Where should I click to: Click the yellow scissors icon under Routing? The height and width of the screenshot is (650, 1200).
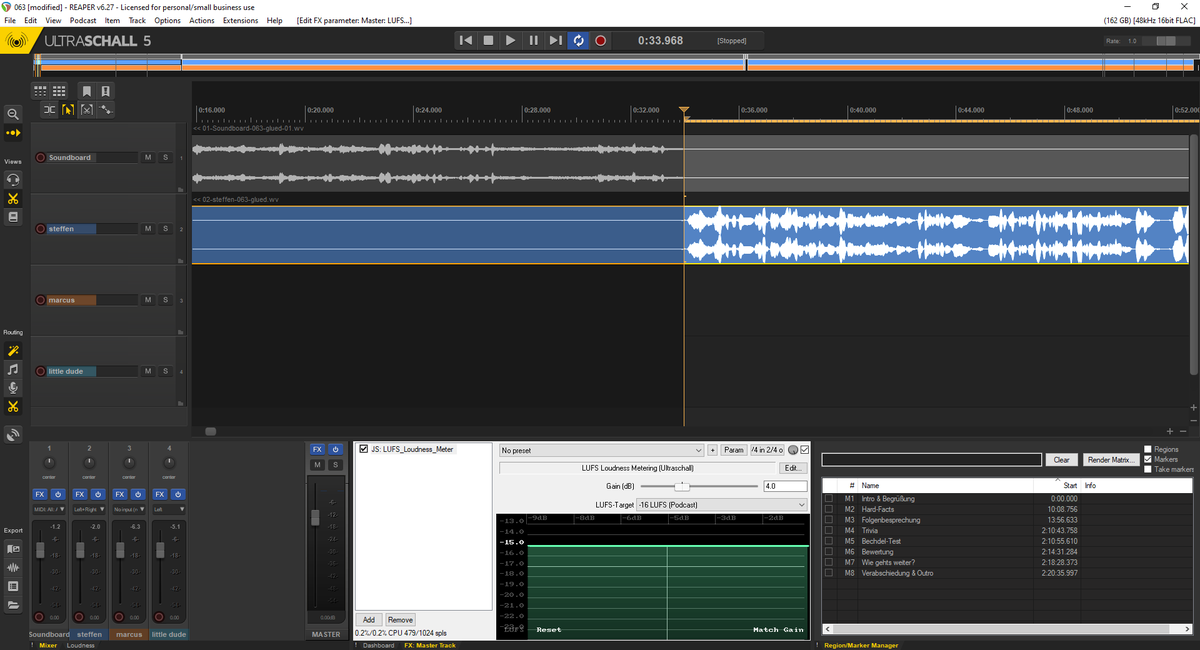pos(13,406)
